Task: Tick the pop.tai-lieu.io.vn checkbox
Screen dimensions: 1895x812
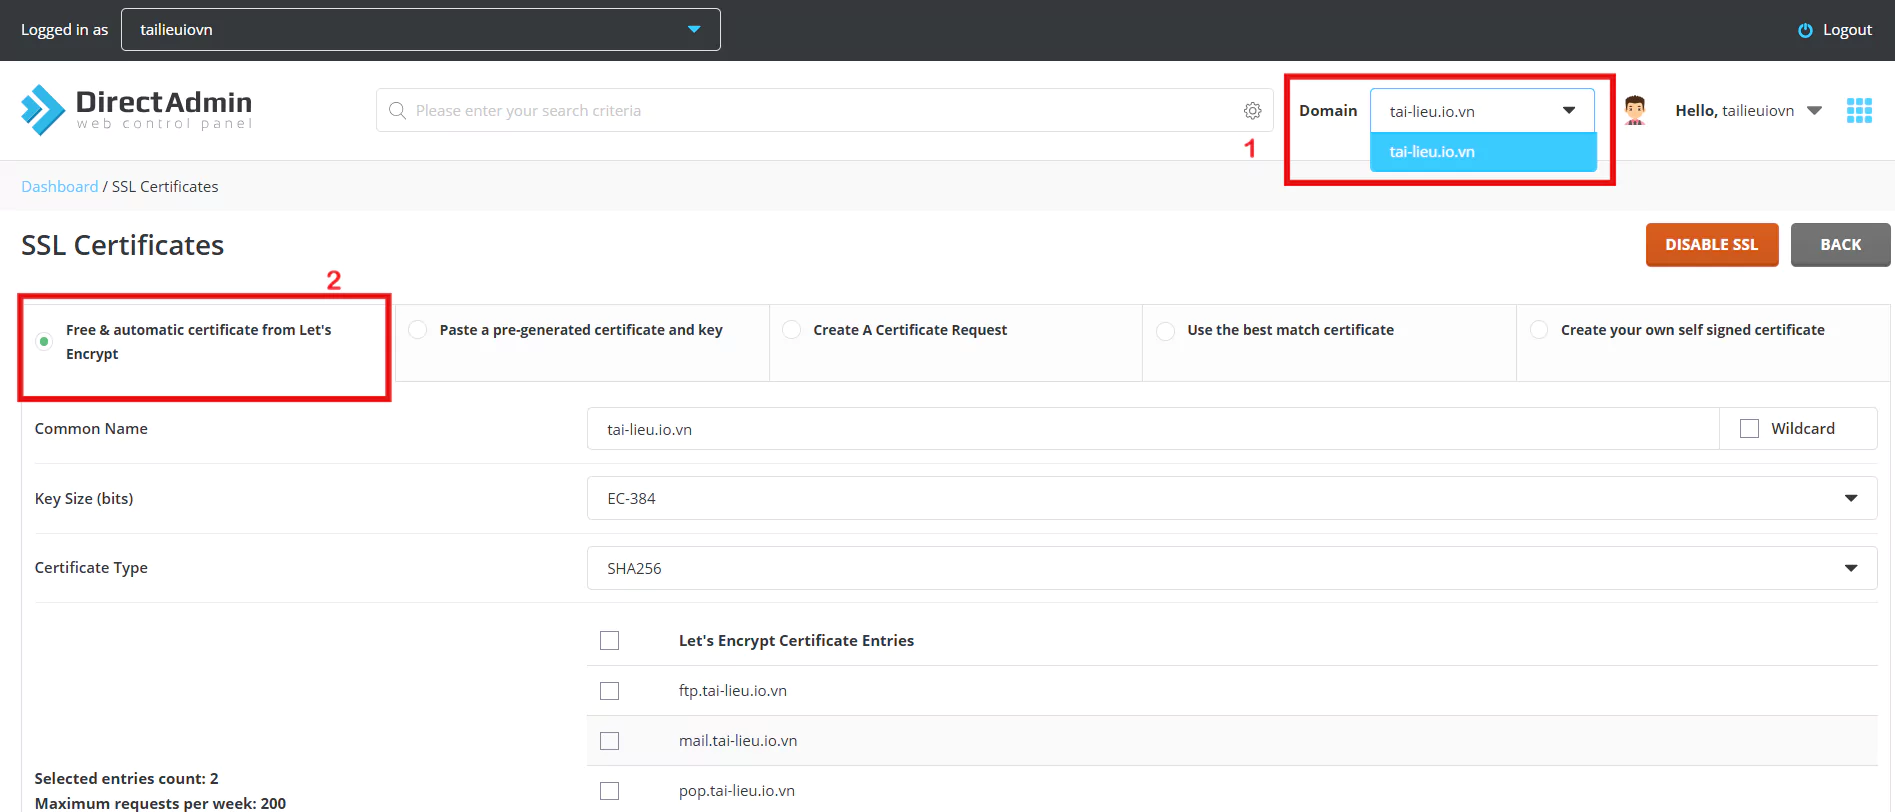Action: [x=609, y=791]
